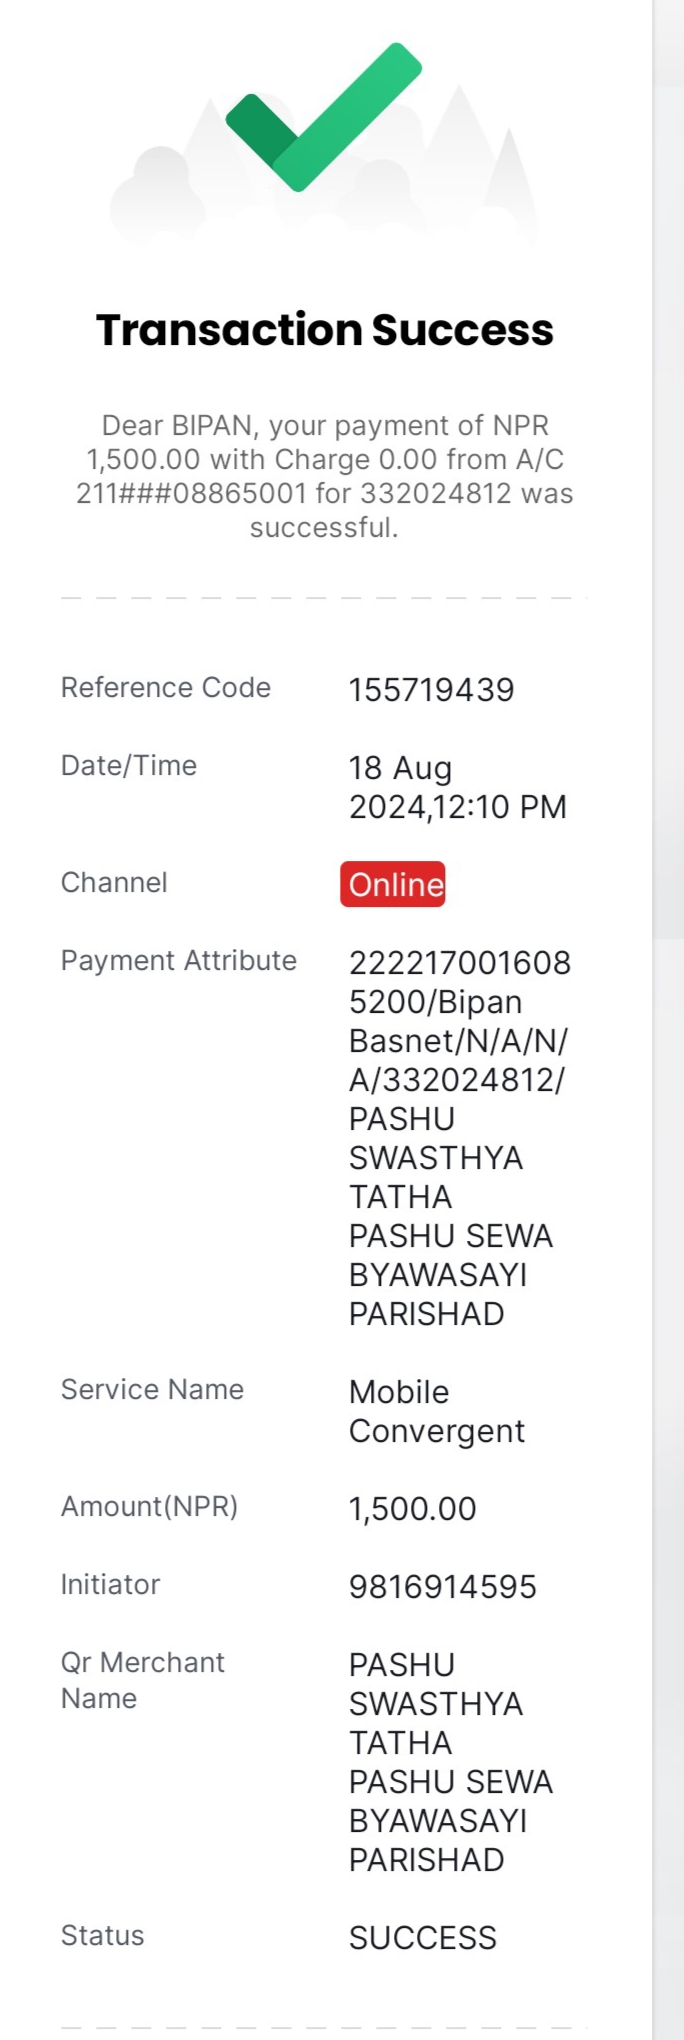684x2040 pixels.
Task: Click the Date/Time value 18 Aug 2024
Action: [457, 787]
